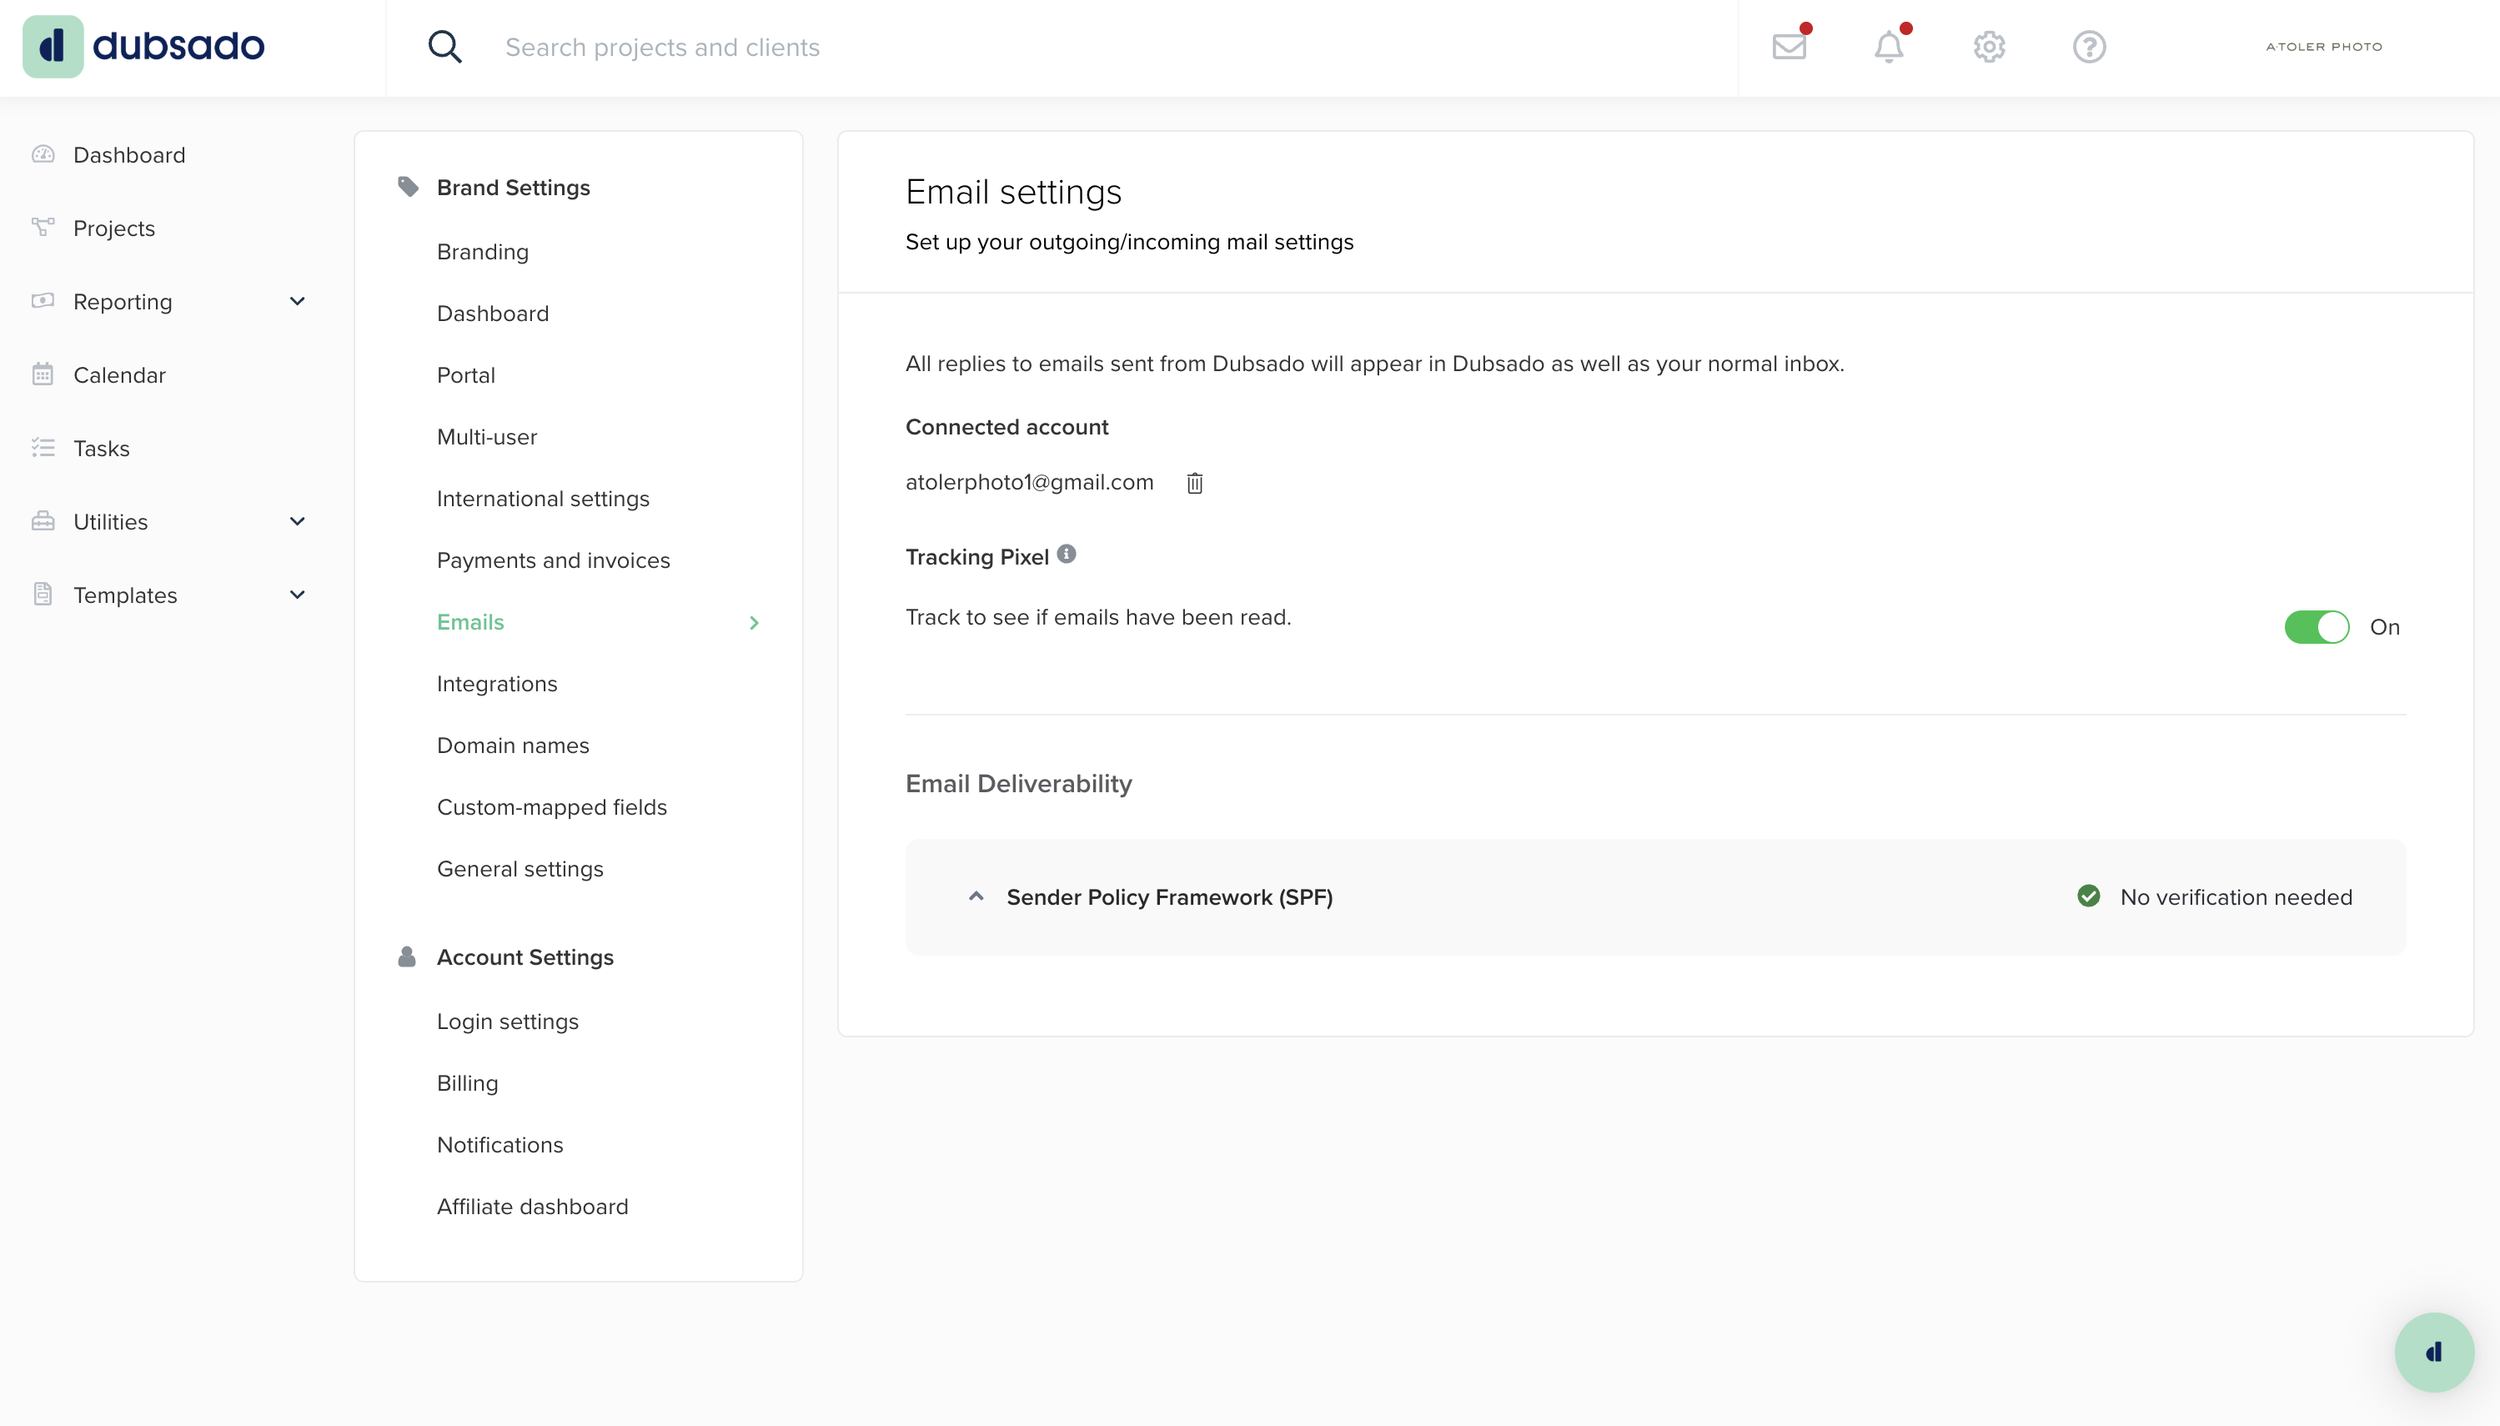
Task: Expand the Templates sidebar menu
Action: pos(297,595)
